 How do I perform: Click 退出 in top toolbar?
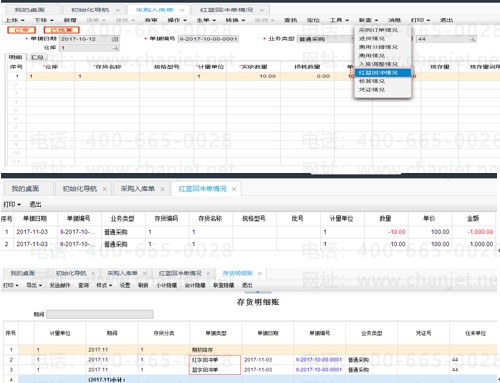(446, 20)
